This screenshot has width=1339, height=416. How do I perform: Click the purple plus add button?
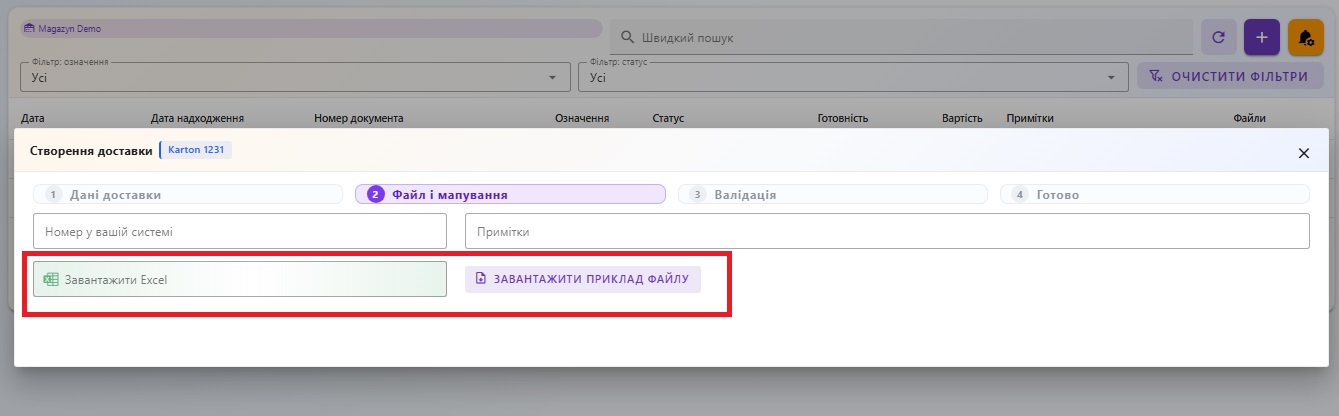1261,37
